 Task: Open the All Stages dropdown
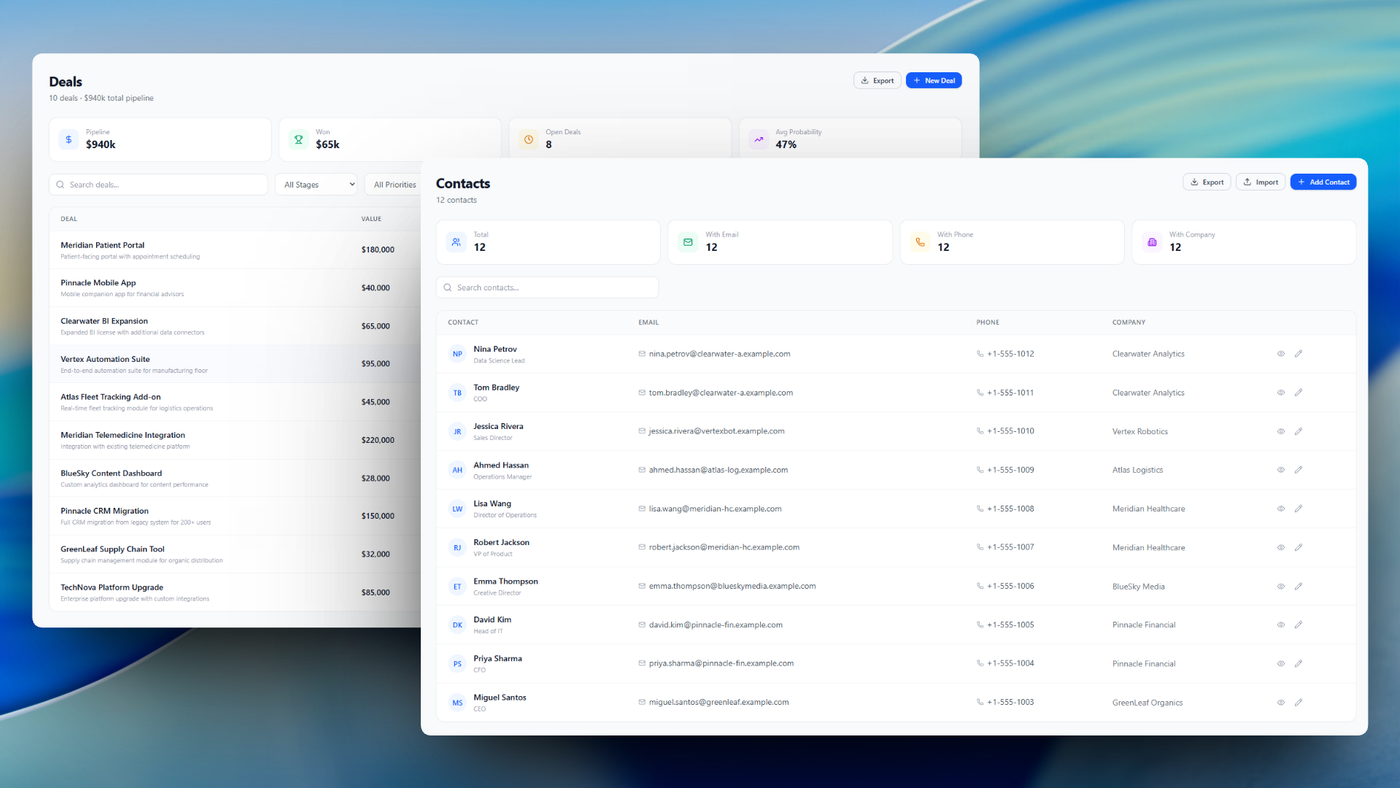(x=316, y=184)
